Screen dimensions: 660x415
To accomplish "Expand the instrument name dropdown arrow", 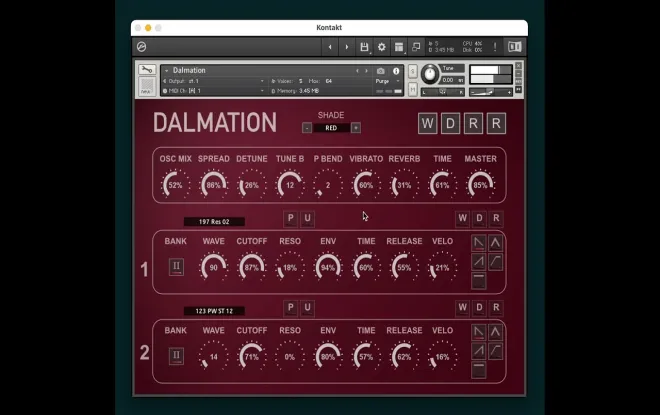I will 166,71.
